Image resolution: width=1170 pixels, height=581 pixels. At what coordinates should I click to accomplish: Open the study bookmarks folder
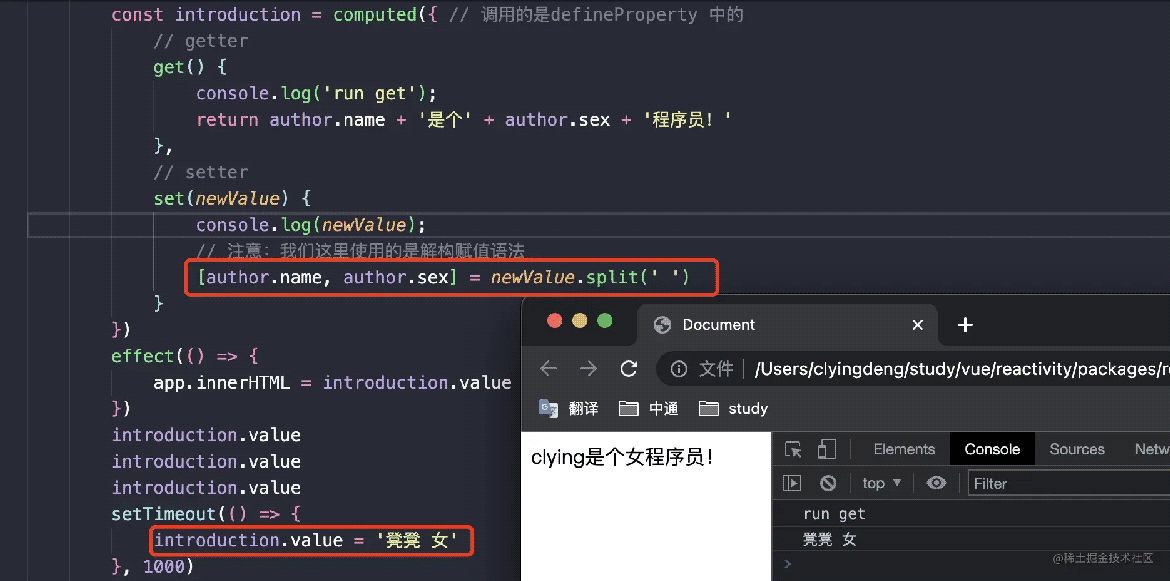pos(734,408)
